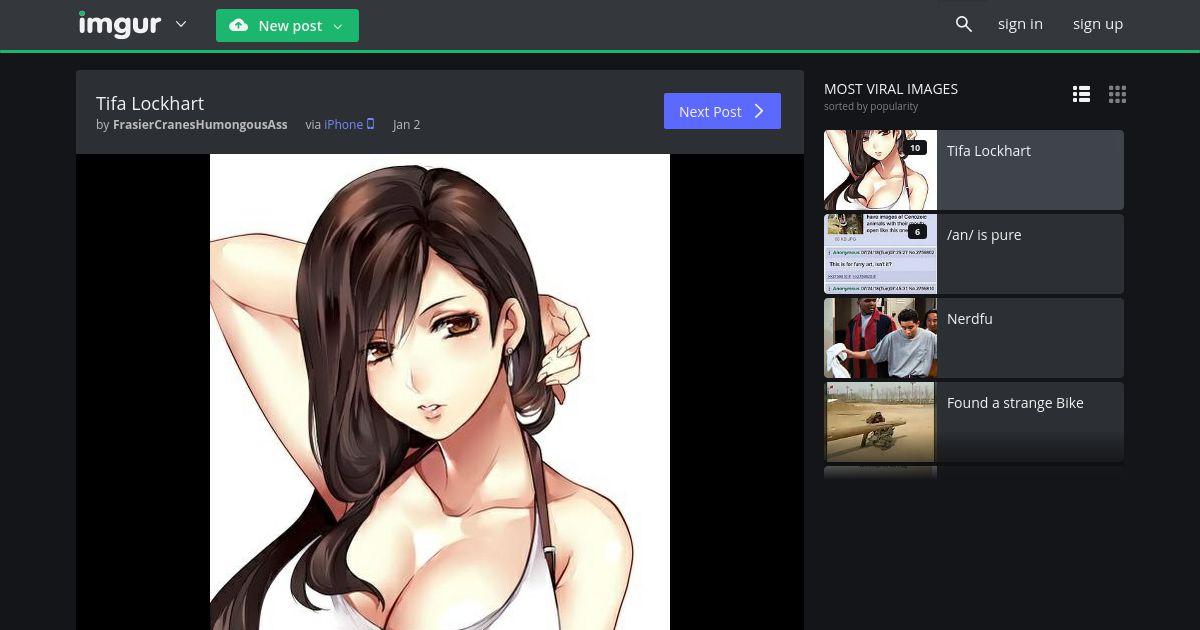
Task: Click the 'Jan 2' post date
Action: tap(406, 125)
